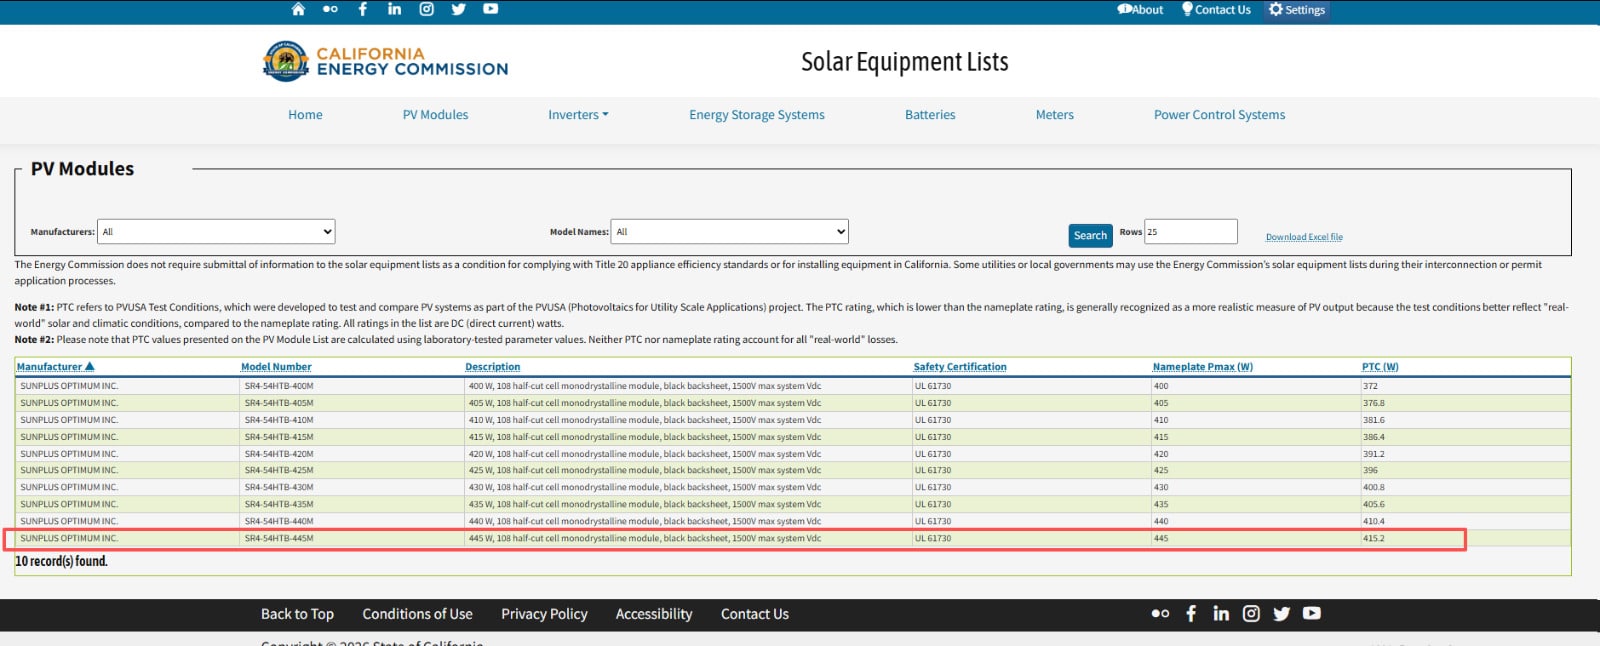The height and width of the screenshot is (646, 1600).
Task: Sort table by PTC (W) column header
Action: click(x=1380, y=367)
